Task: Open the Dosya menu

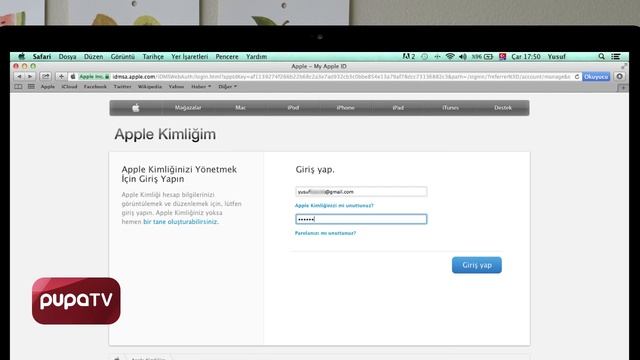Action: (67, 56)
